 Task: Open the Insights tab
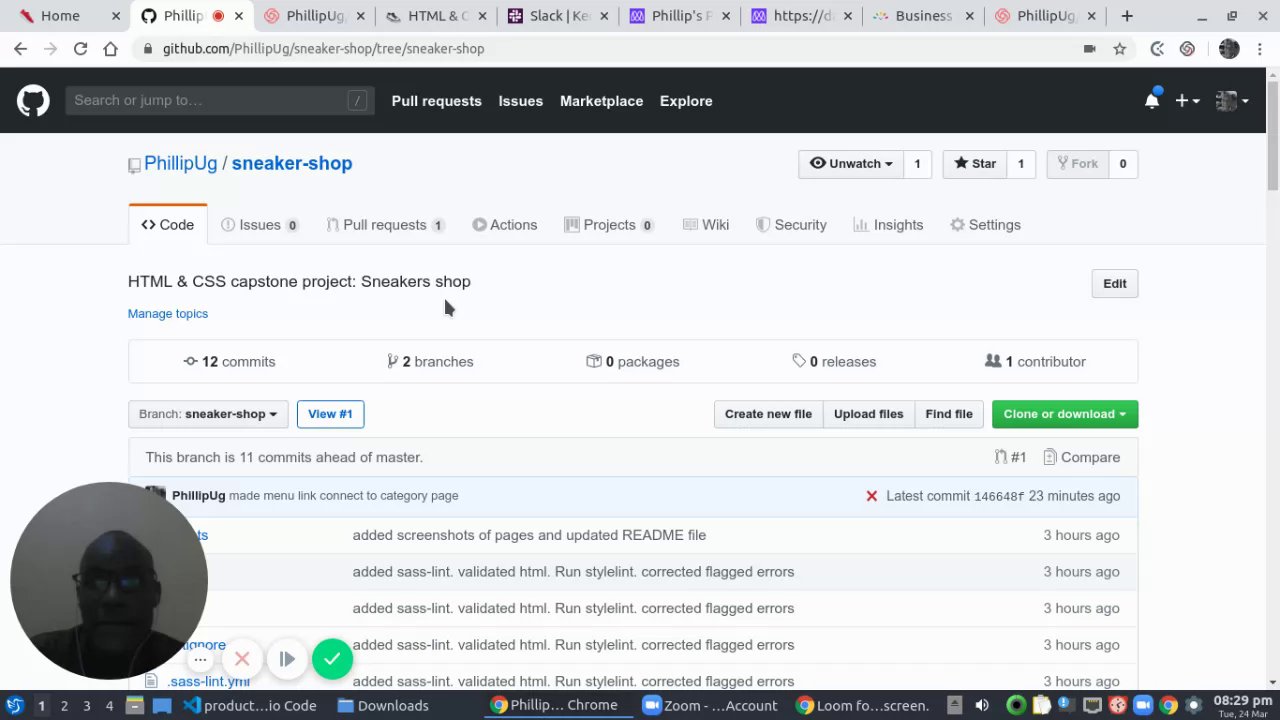pos(888,225)
